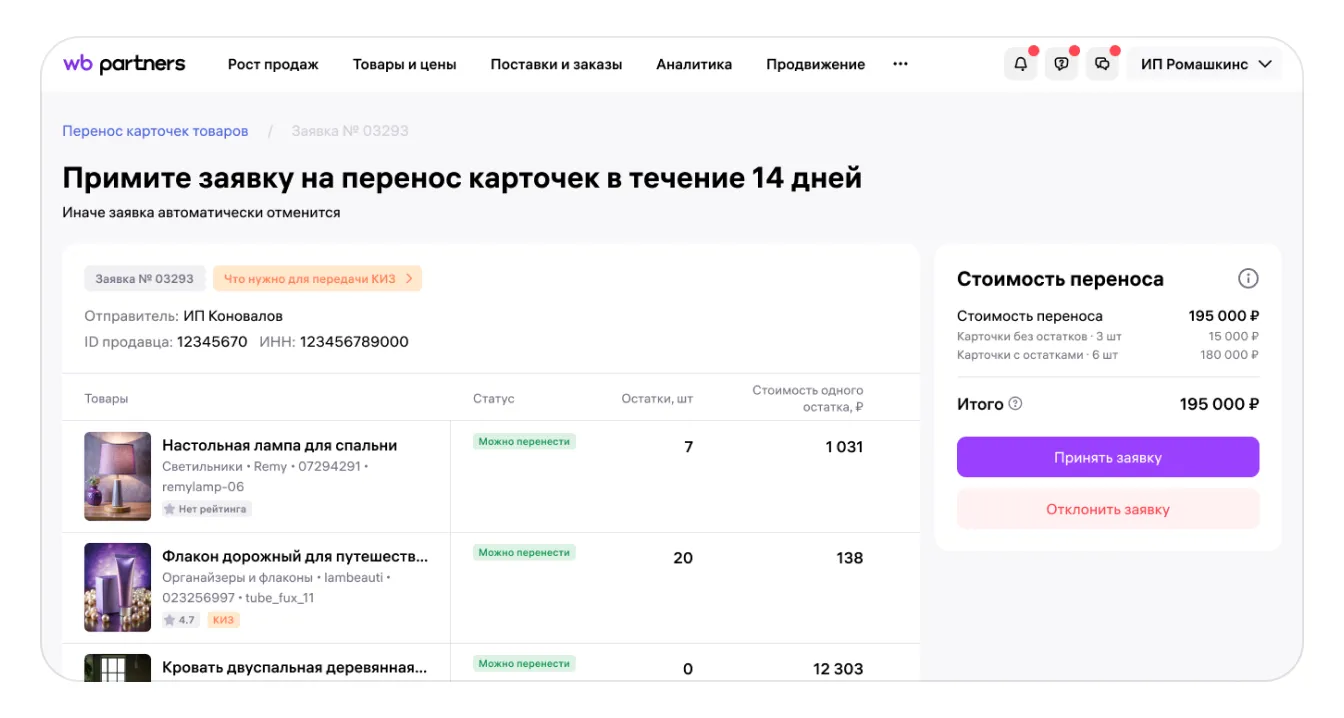Click the Статус column header

(494, 398)
